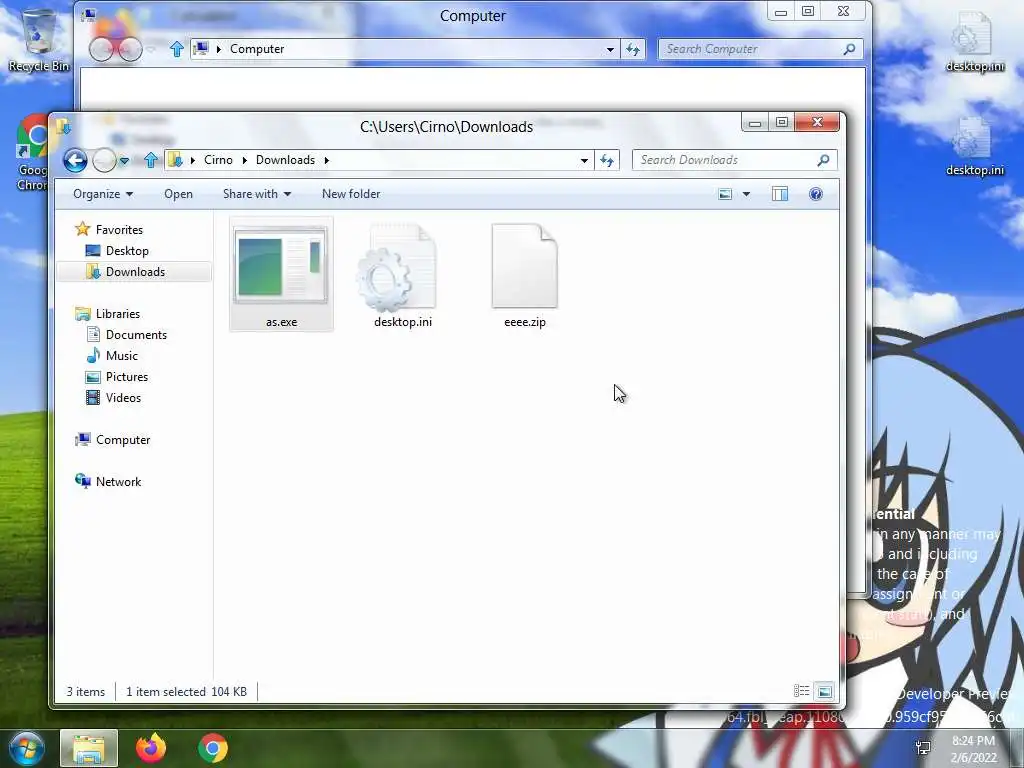This screenshot has height=768, width=1024.
Task: Open recent locations arrow beside the forward button
Action: pos(124,160)
